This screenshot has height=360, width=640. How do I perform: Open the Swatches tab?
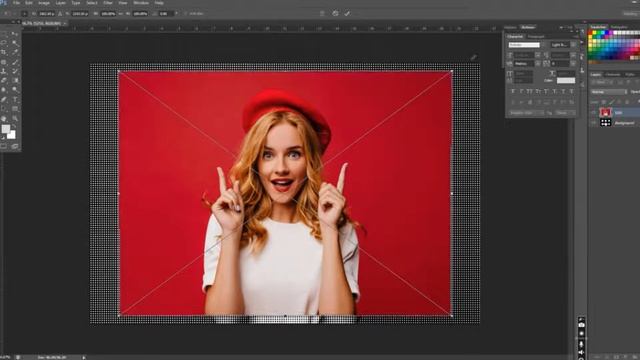(x=598, y=27)
